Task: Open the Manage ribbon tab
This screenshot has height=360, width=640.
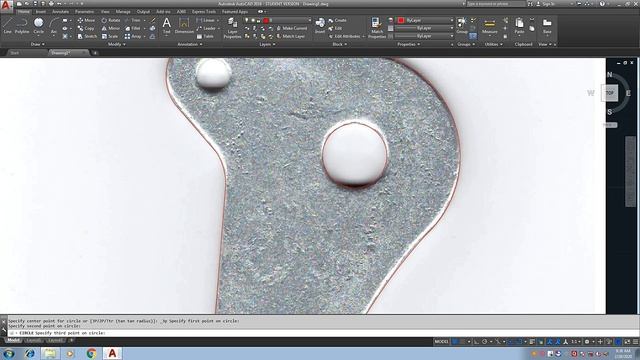Action: click(x=123, y=11)
